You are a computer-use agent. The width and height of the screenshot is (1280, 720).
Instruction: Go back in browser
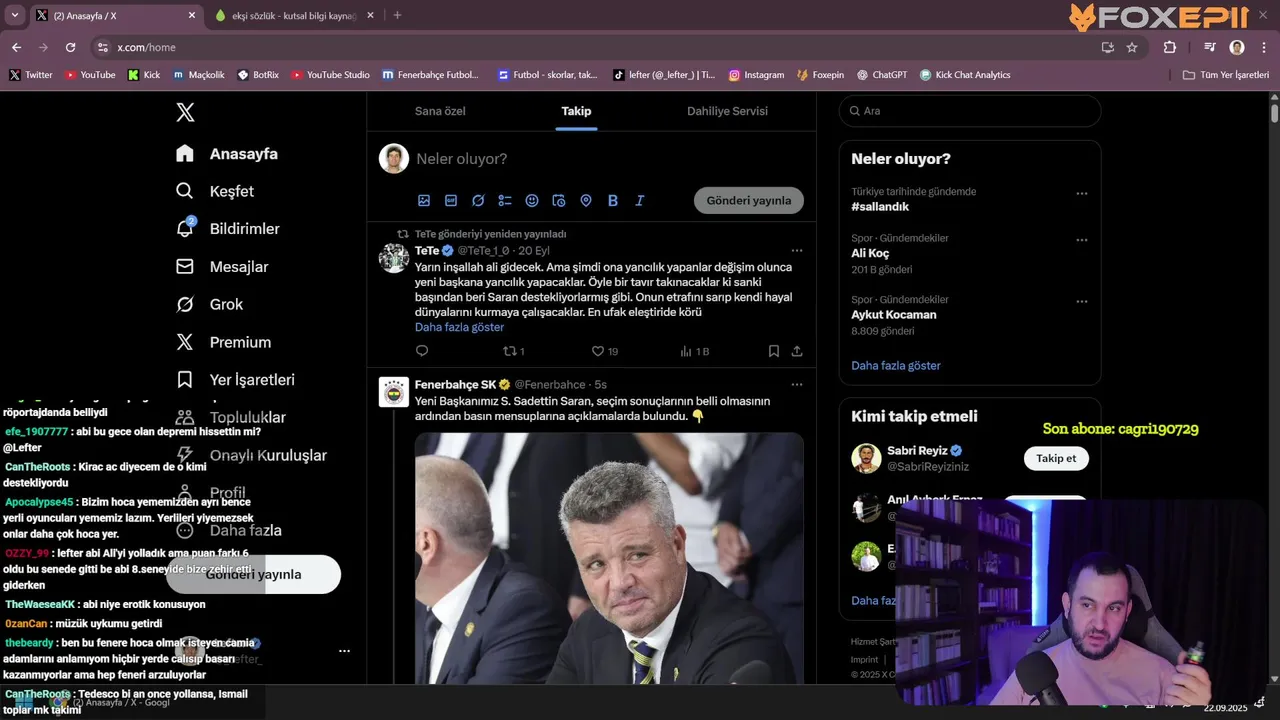pyautogui.click(x=16, y=47)
